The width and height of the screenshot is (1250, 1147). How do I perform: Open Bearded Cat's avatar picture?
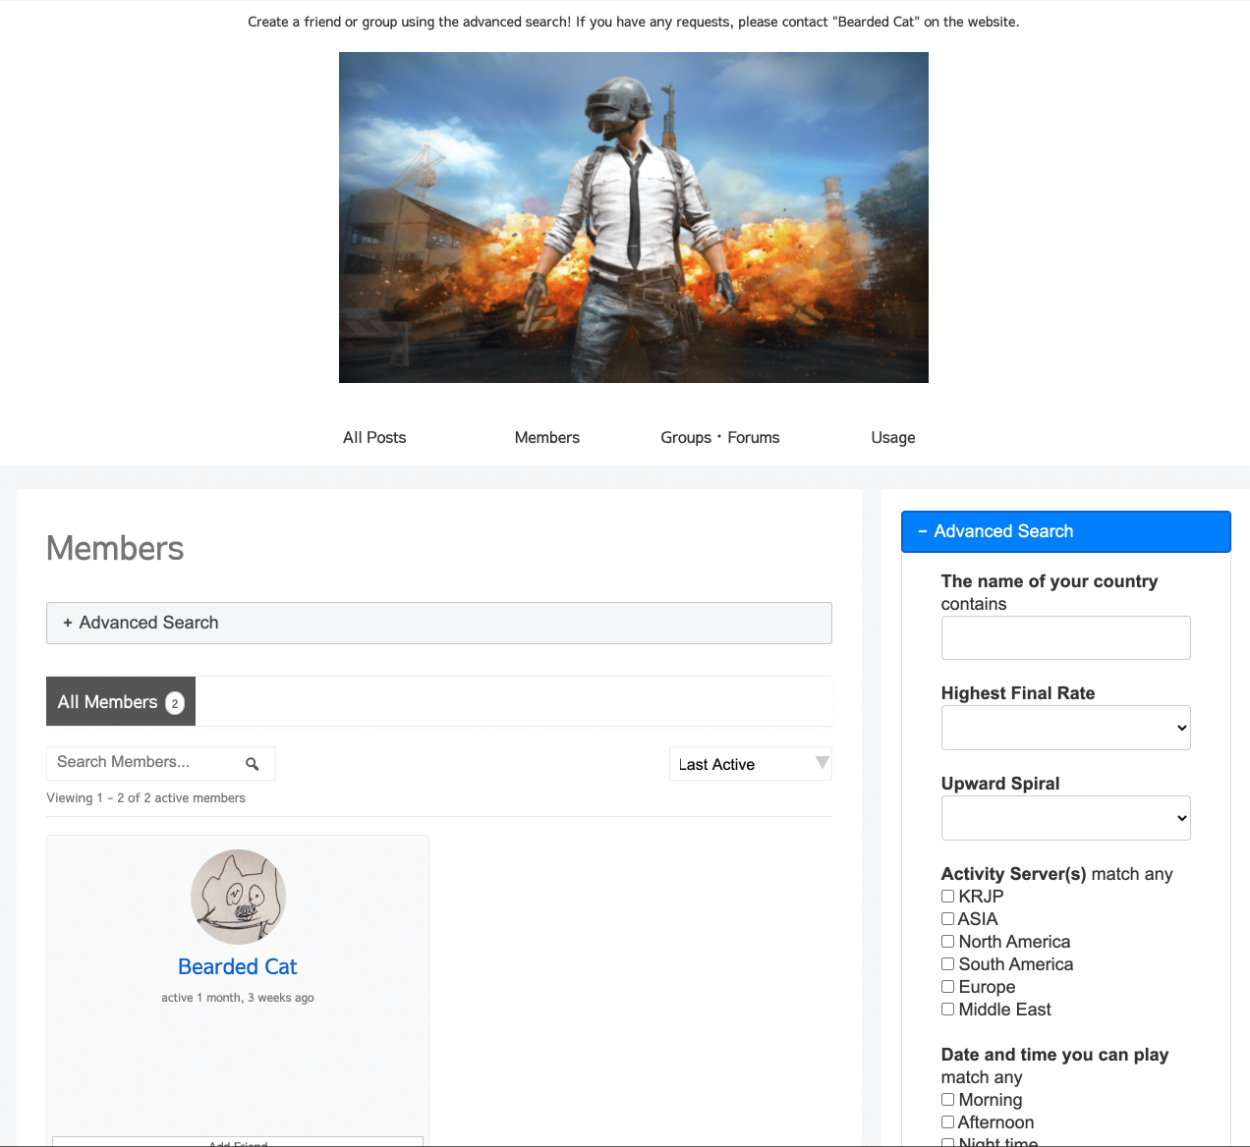tap(238, 897)
